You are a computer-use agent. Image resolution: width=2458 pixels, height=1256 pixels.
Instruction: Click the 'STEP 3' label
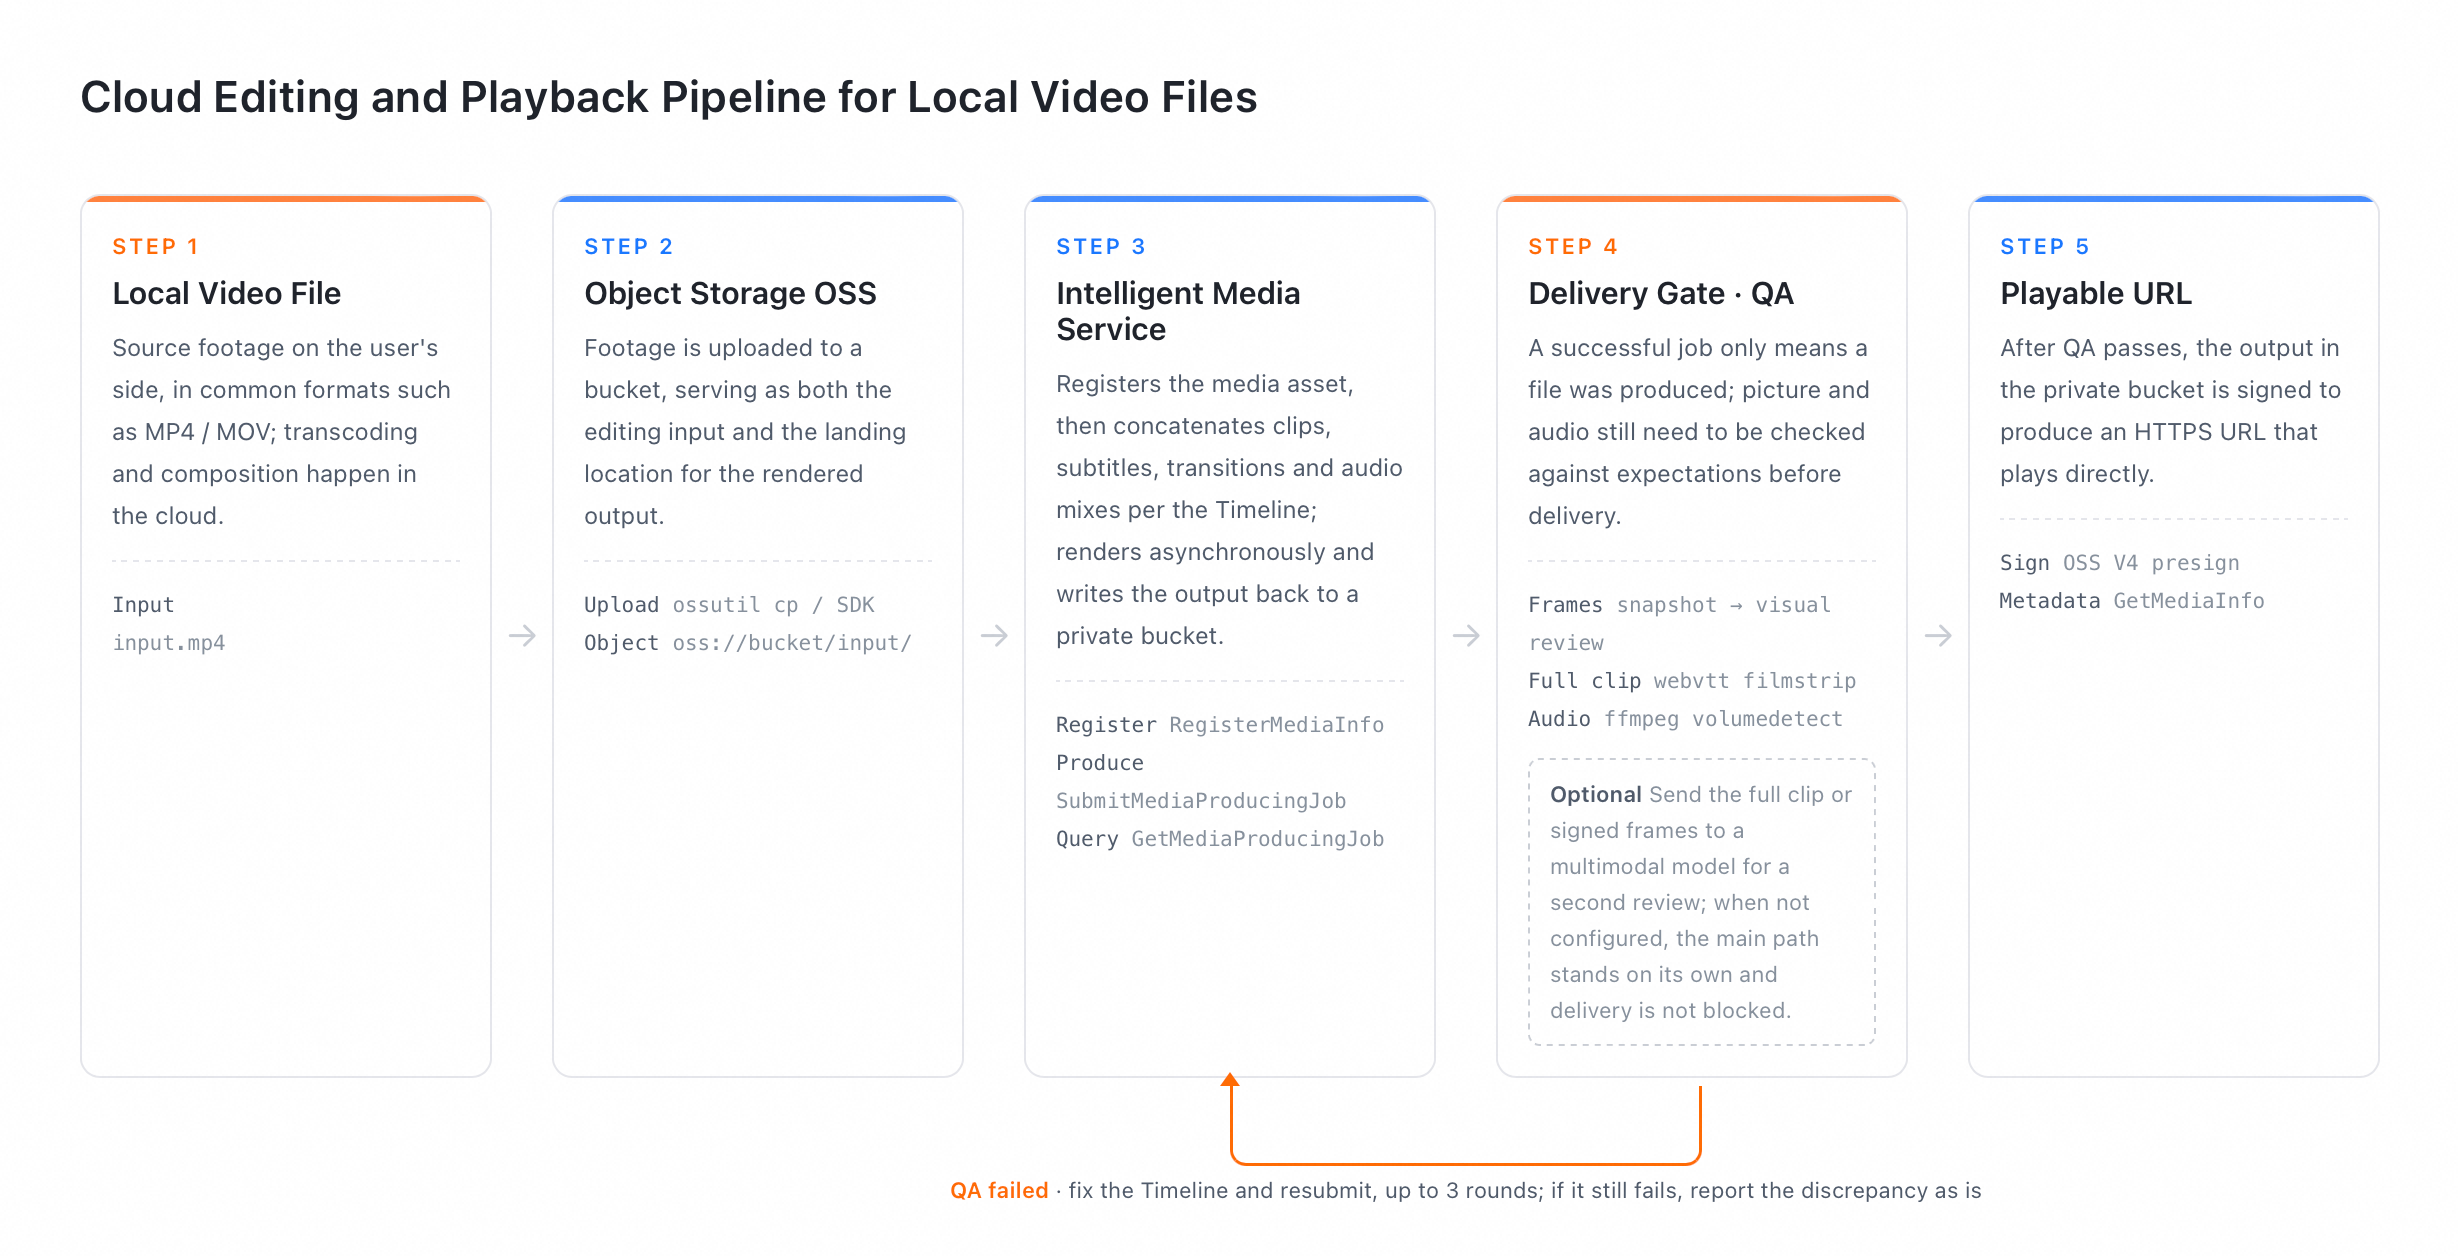point(1100,247)
